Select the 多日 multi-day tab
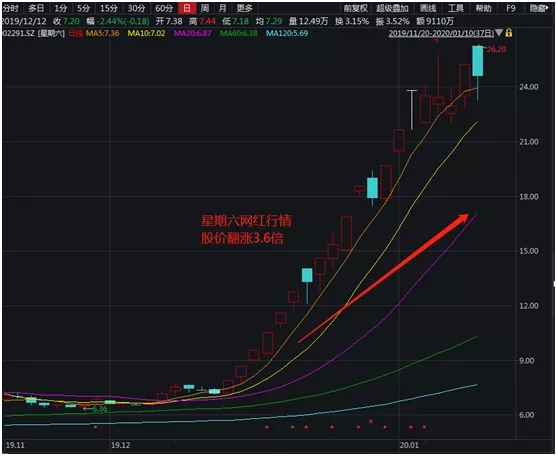 pyautogui.click(x=36, y=8)
